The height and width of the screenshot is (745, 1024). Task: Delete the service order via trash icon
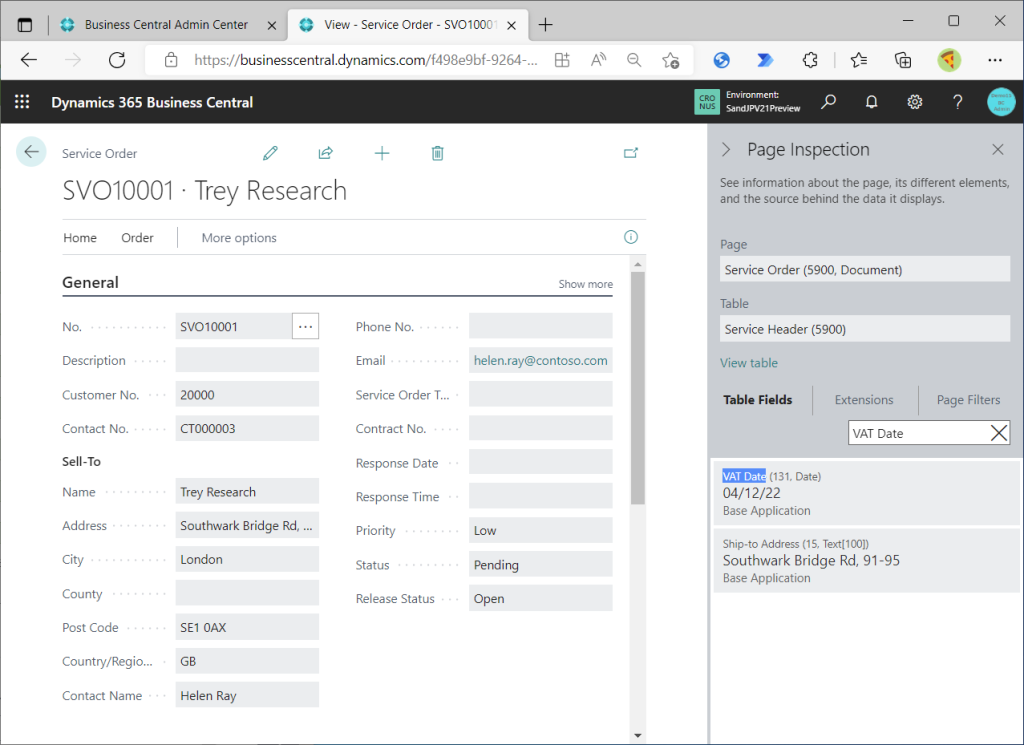pyautogui.click(x=438, y=153)
